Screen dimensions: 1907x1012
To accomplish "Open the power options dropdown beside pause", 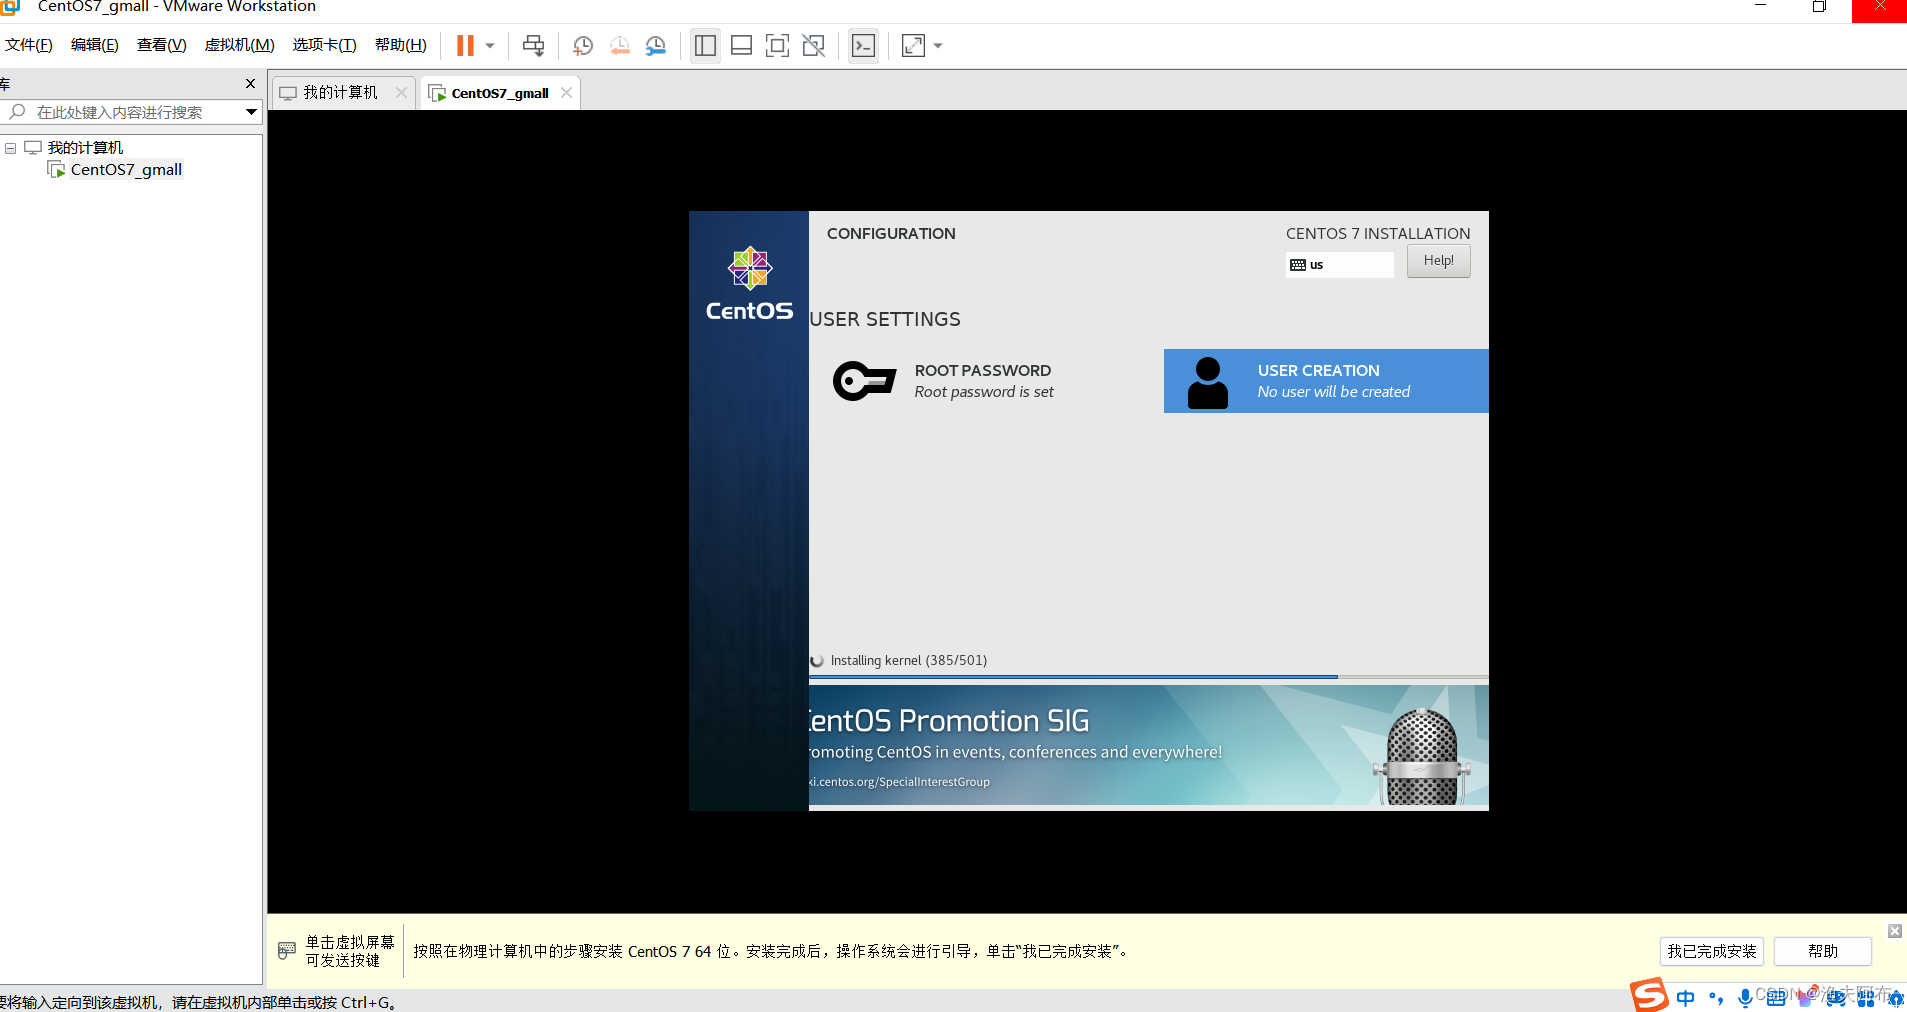I will click(490, 46).
